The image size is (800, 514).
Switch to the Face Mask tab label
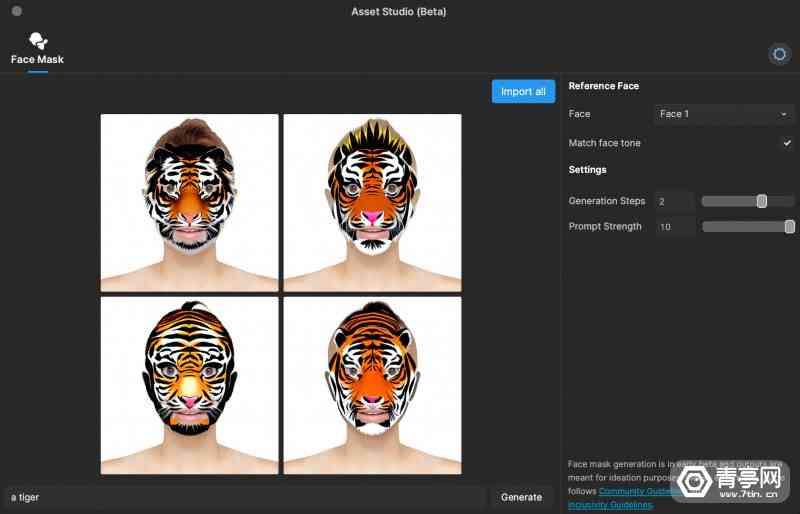tap(37, 59)
